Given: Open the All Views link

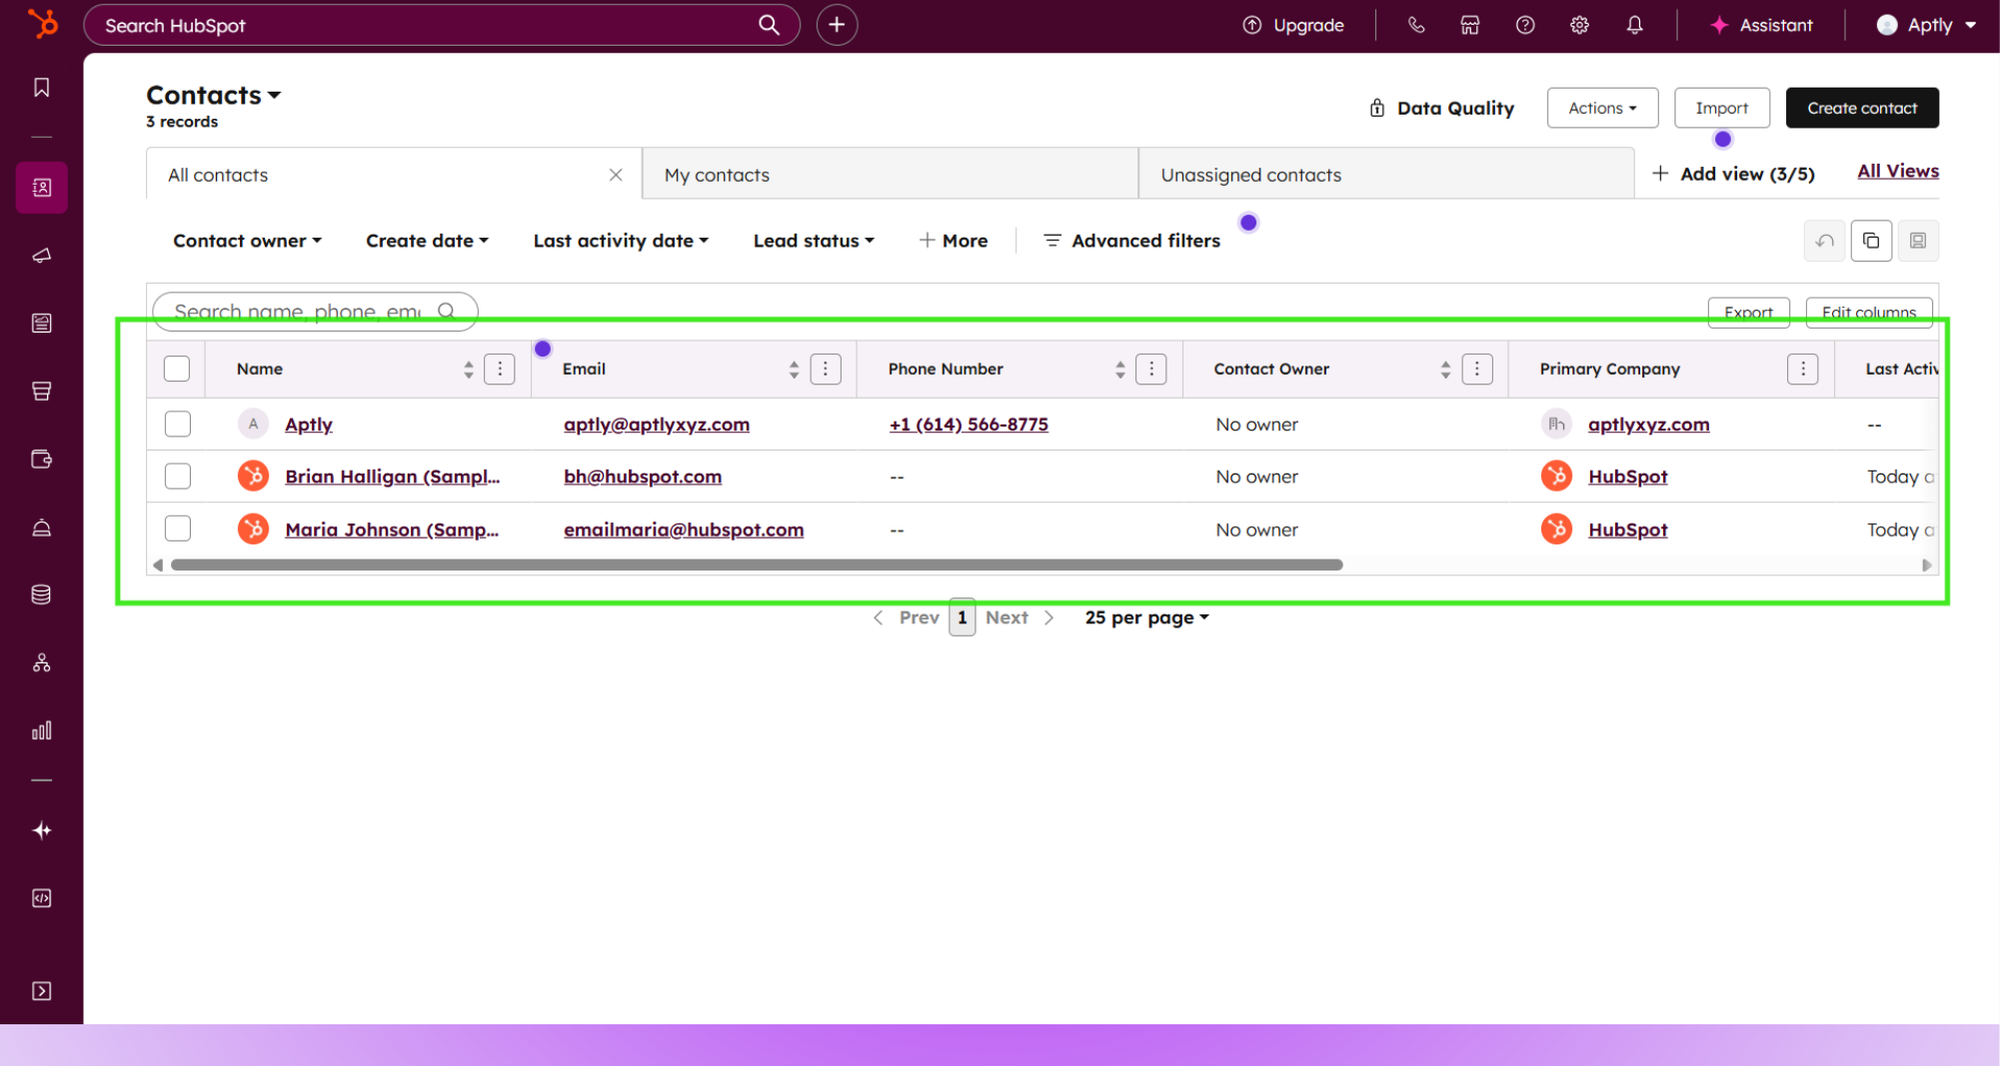Looking at the screenshot, I should tap(1898, 171).
